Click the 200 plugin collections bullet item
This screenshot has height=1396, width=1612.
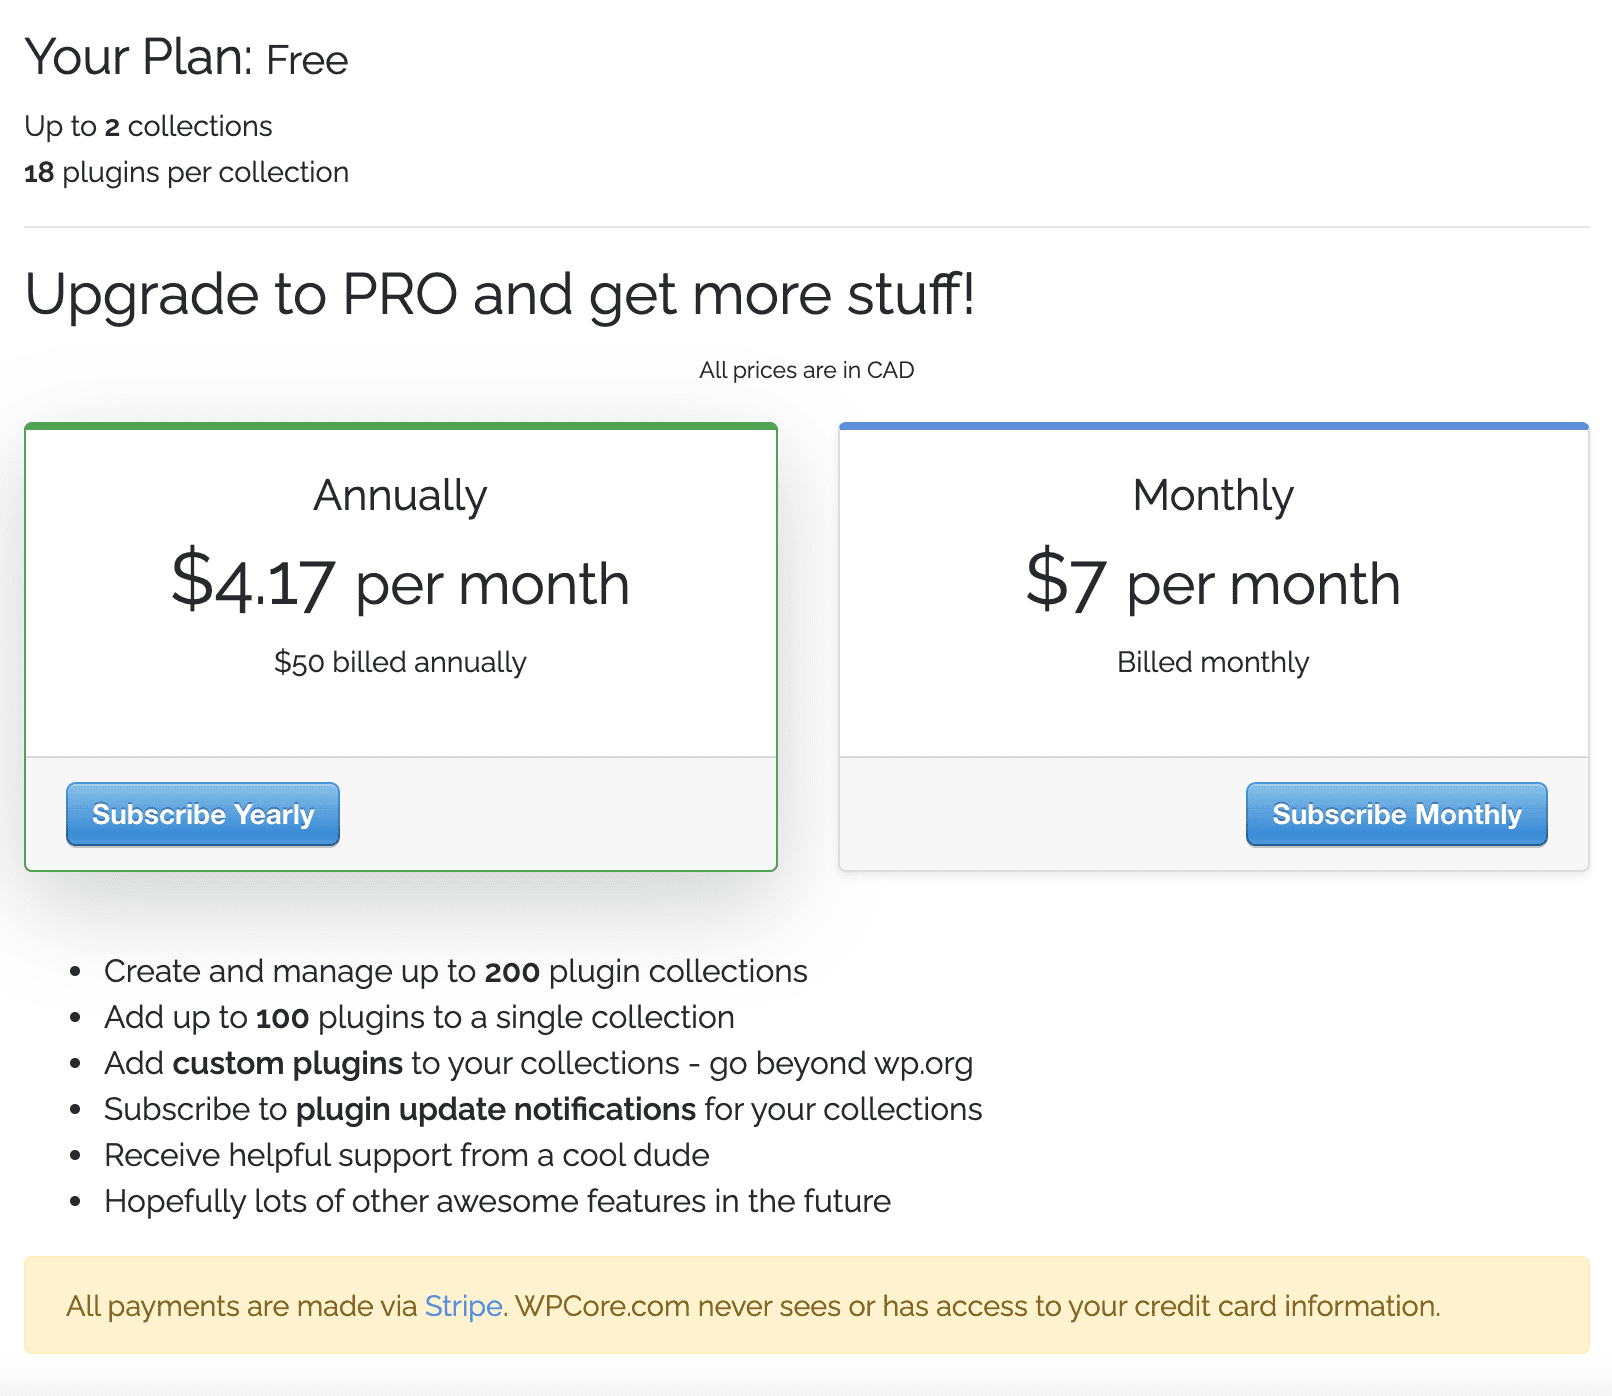pyautogui.click(x=455, y=970)
